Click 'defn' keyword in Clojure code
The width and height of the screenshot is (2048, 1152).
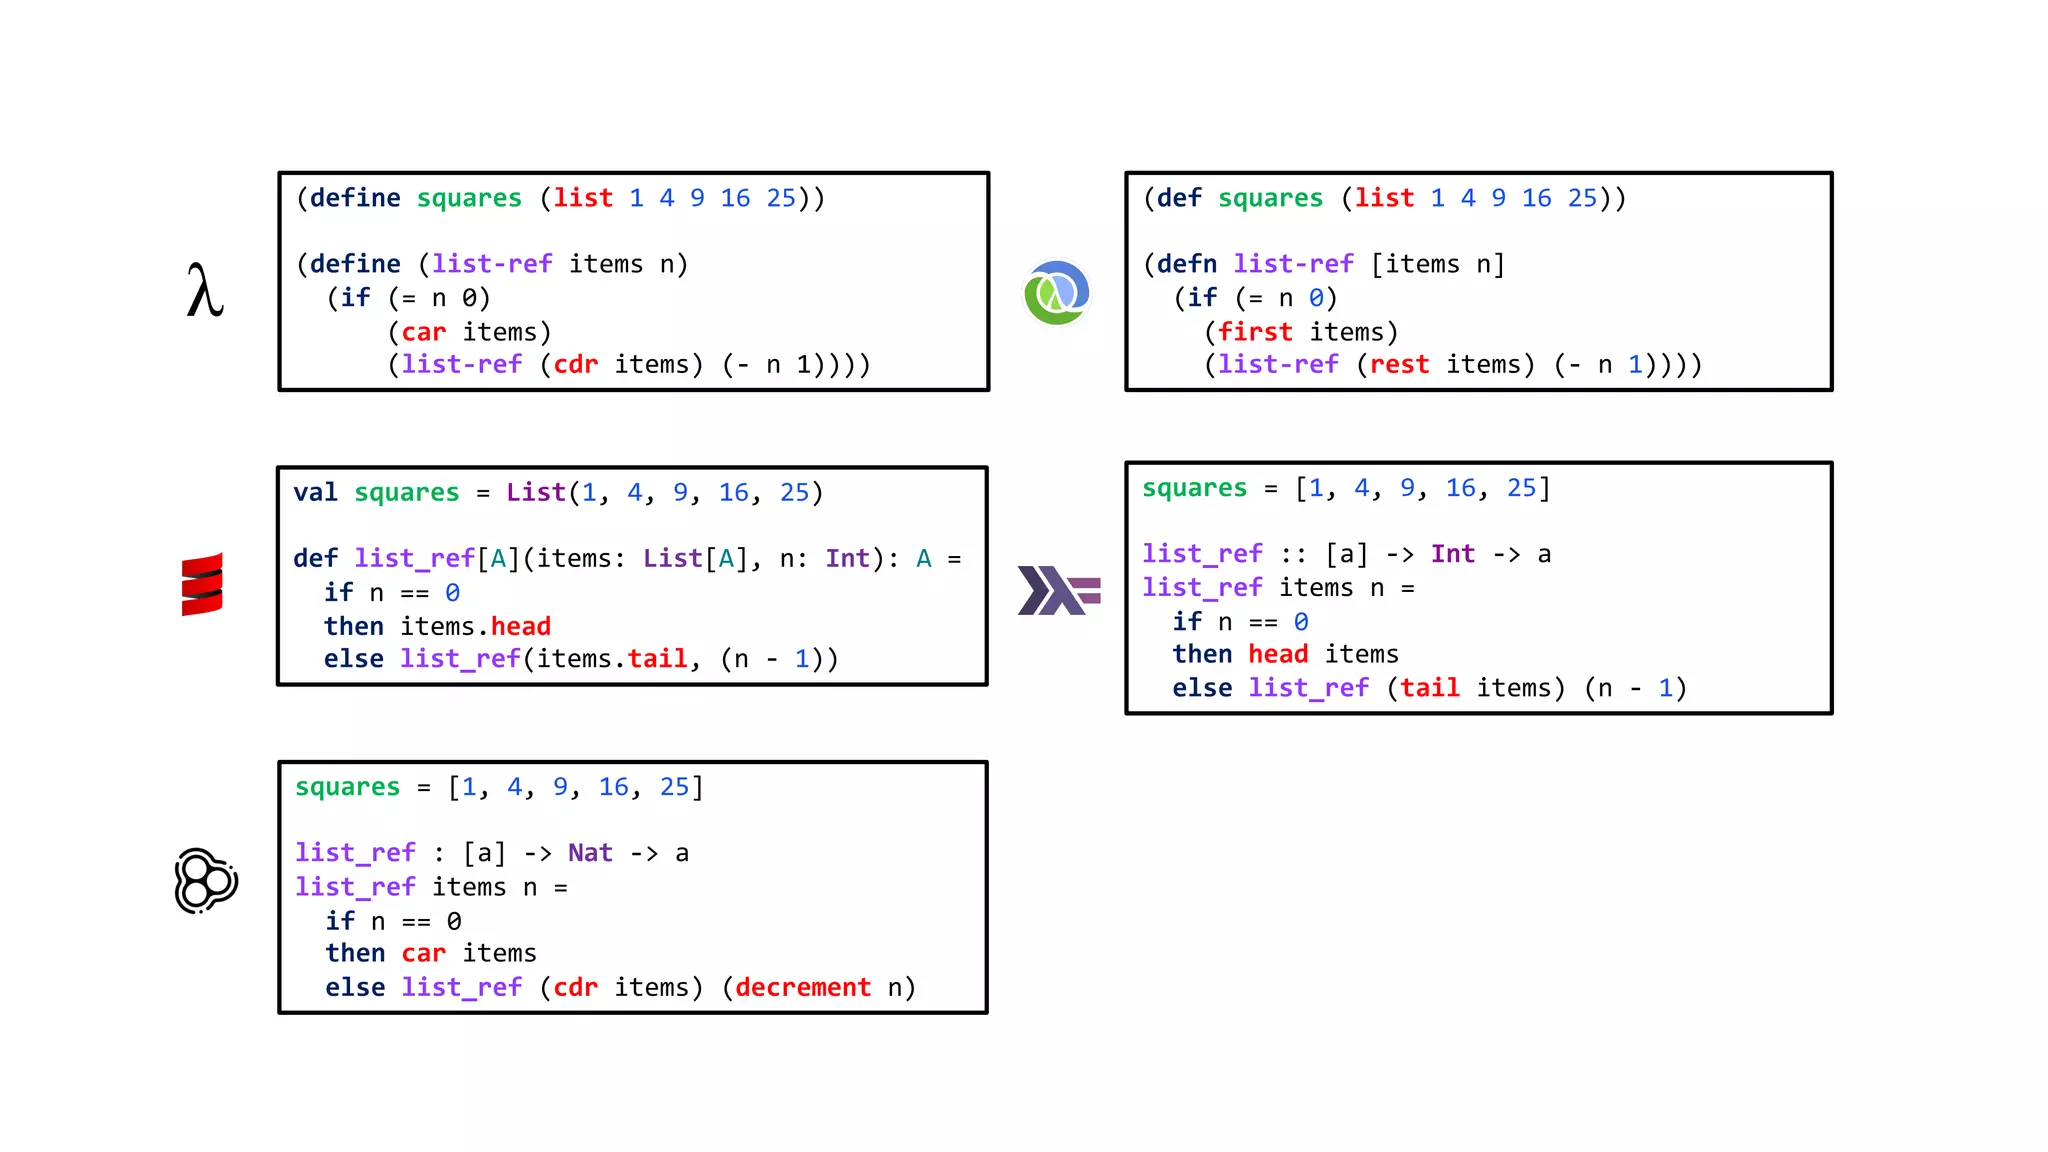coord(1187,264)
